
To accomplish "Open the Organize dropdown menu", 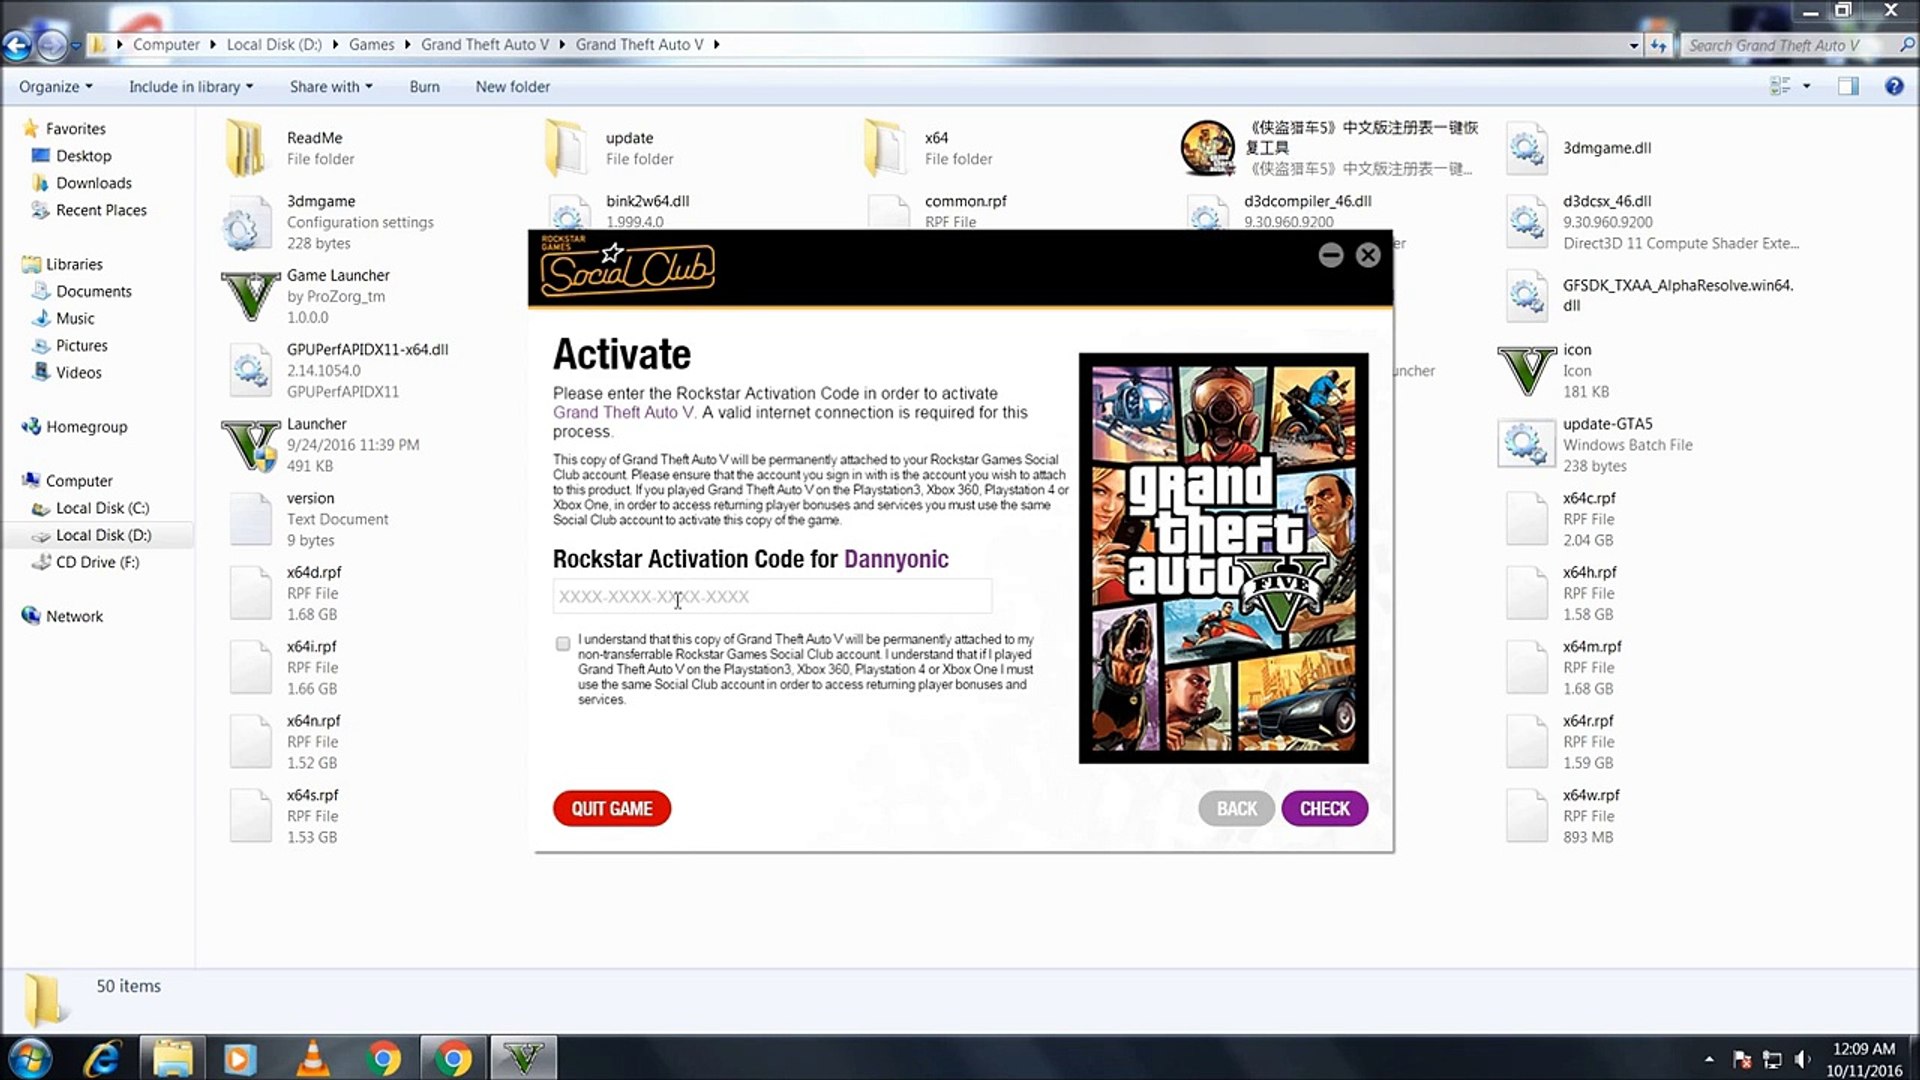I will 56,87.
